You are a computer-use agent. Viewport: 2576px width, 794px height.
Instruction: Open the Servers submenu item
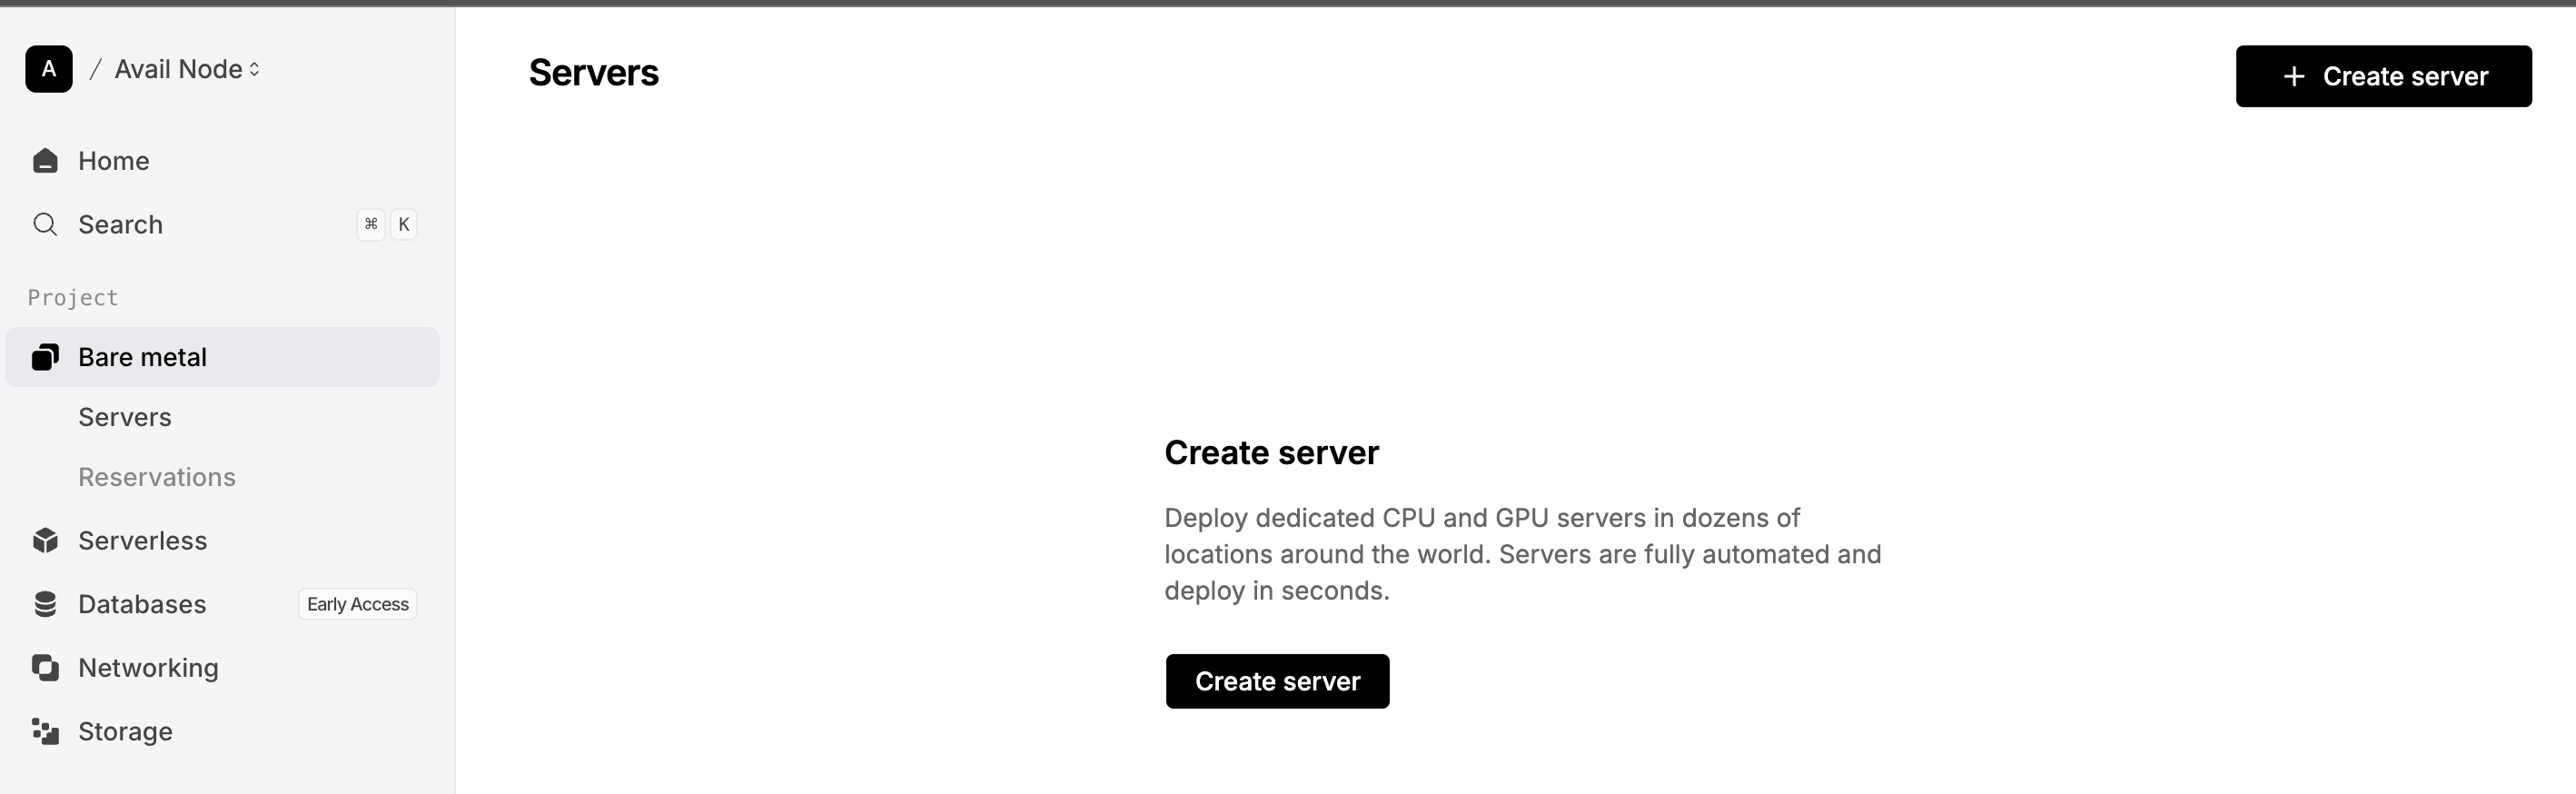[125, 417]
